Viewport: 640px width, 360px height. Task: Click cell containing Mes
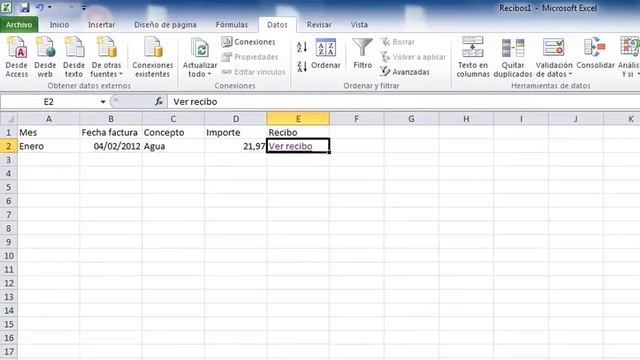coord(49,132)
